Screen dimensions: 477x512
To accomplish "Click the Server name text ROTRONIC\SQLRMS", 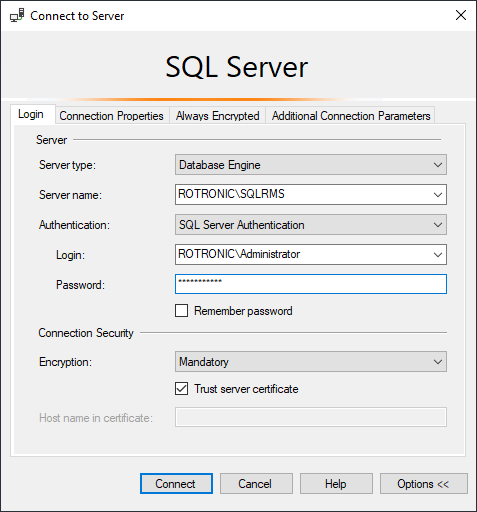I will click(231, 194).
